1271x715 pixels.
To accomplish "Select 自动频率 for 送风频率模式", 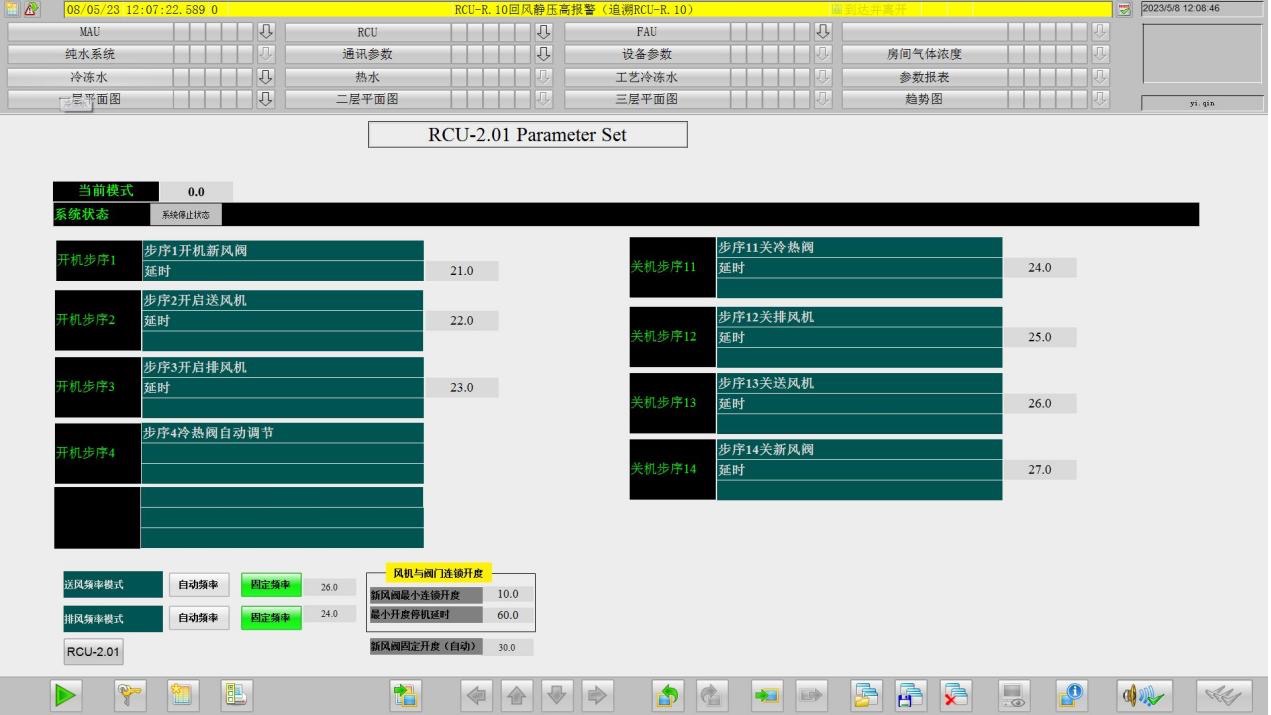I will coord(198,586).
